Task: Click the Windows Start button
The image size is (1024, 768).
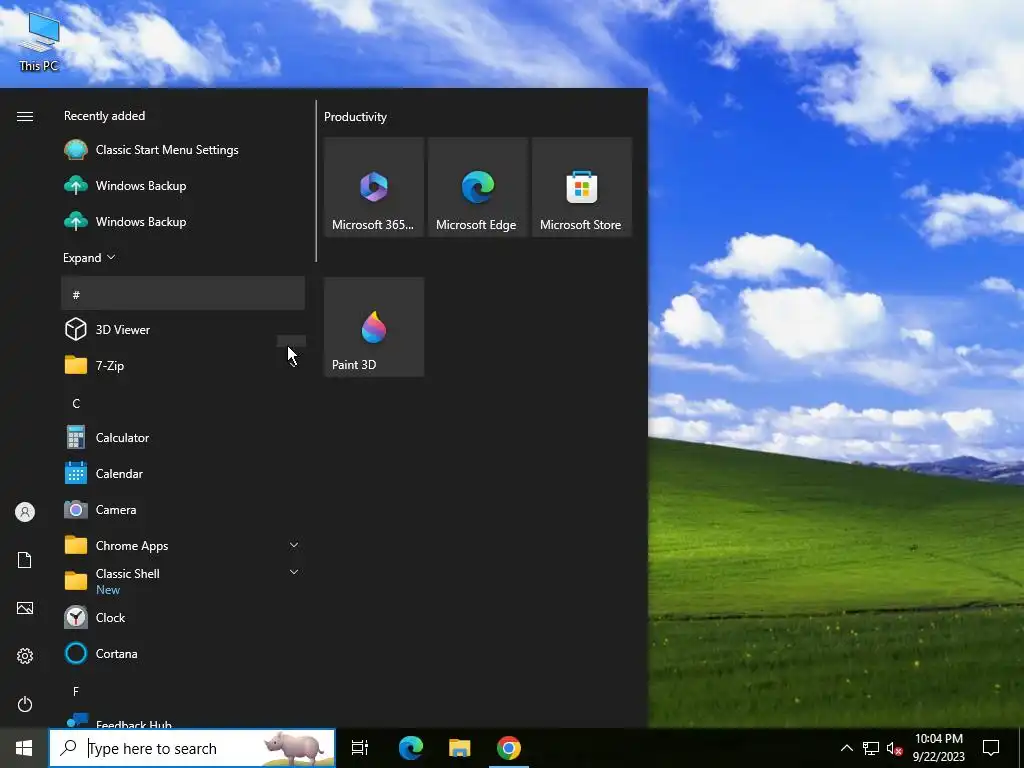Action: pos(24,748)
